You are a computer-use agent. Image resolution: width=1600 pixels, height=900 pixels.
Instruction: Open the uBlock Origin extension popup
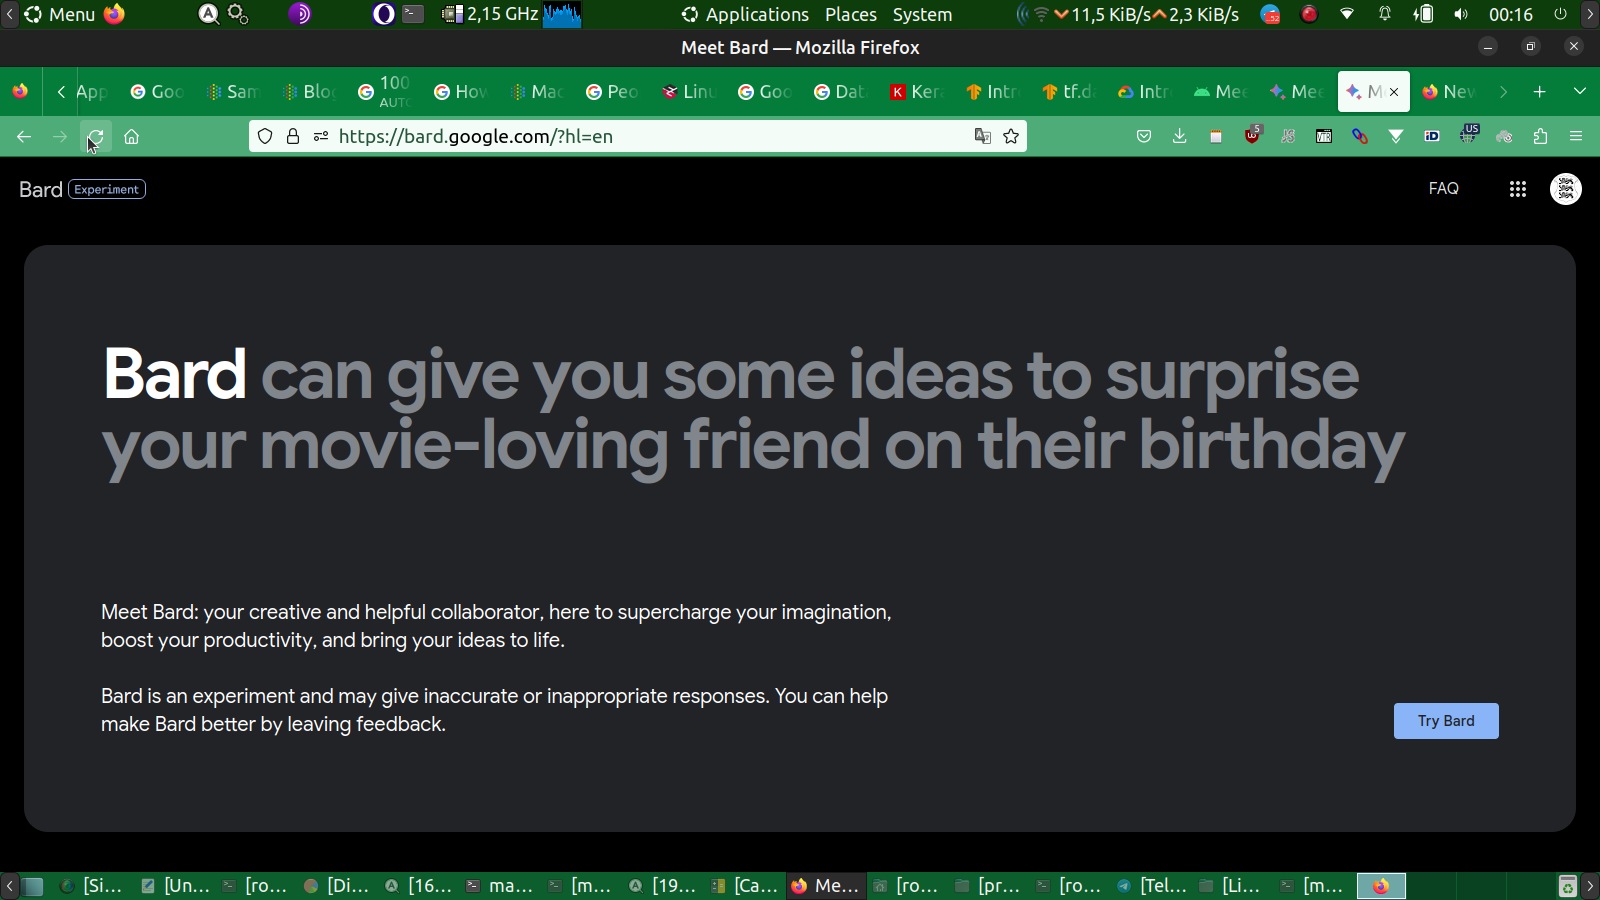click(1252, 135)
